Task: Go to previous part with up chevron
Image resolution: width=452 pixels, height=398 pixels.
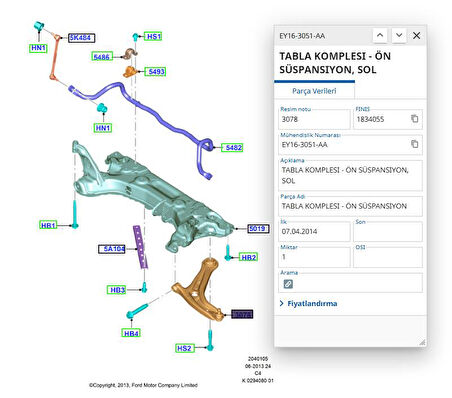Action: [380, 35]
